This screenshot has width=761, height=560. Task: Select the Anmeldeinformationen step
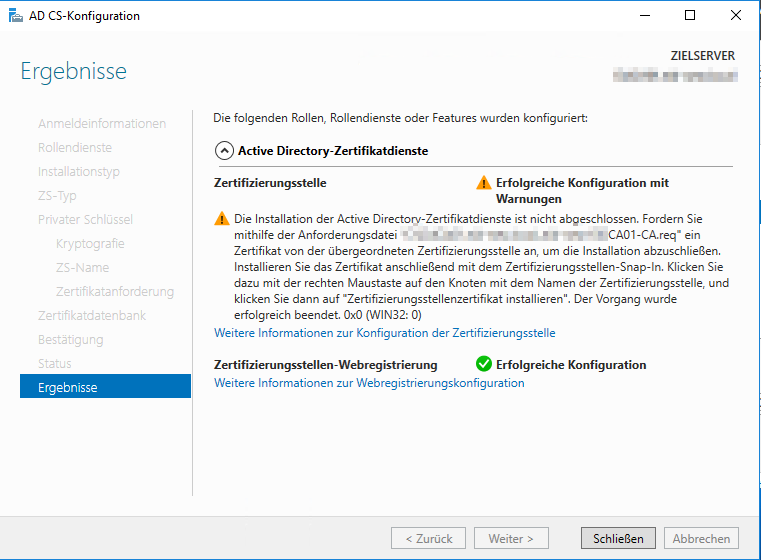click(102, 124)
